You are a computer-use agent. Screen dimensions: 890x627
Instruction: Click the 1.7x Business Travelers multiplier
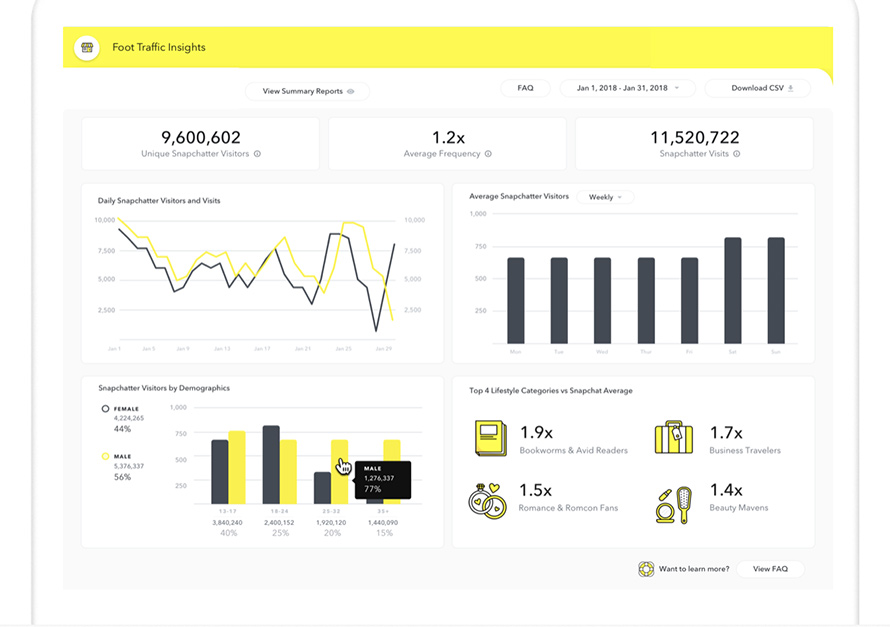[x=726, y=432]
